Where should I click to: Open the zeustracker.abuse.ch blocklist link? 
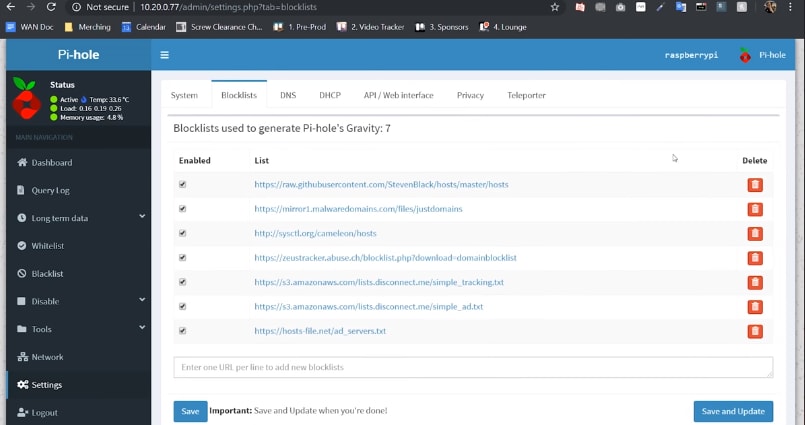[386, 258]
